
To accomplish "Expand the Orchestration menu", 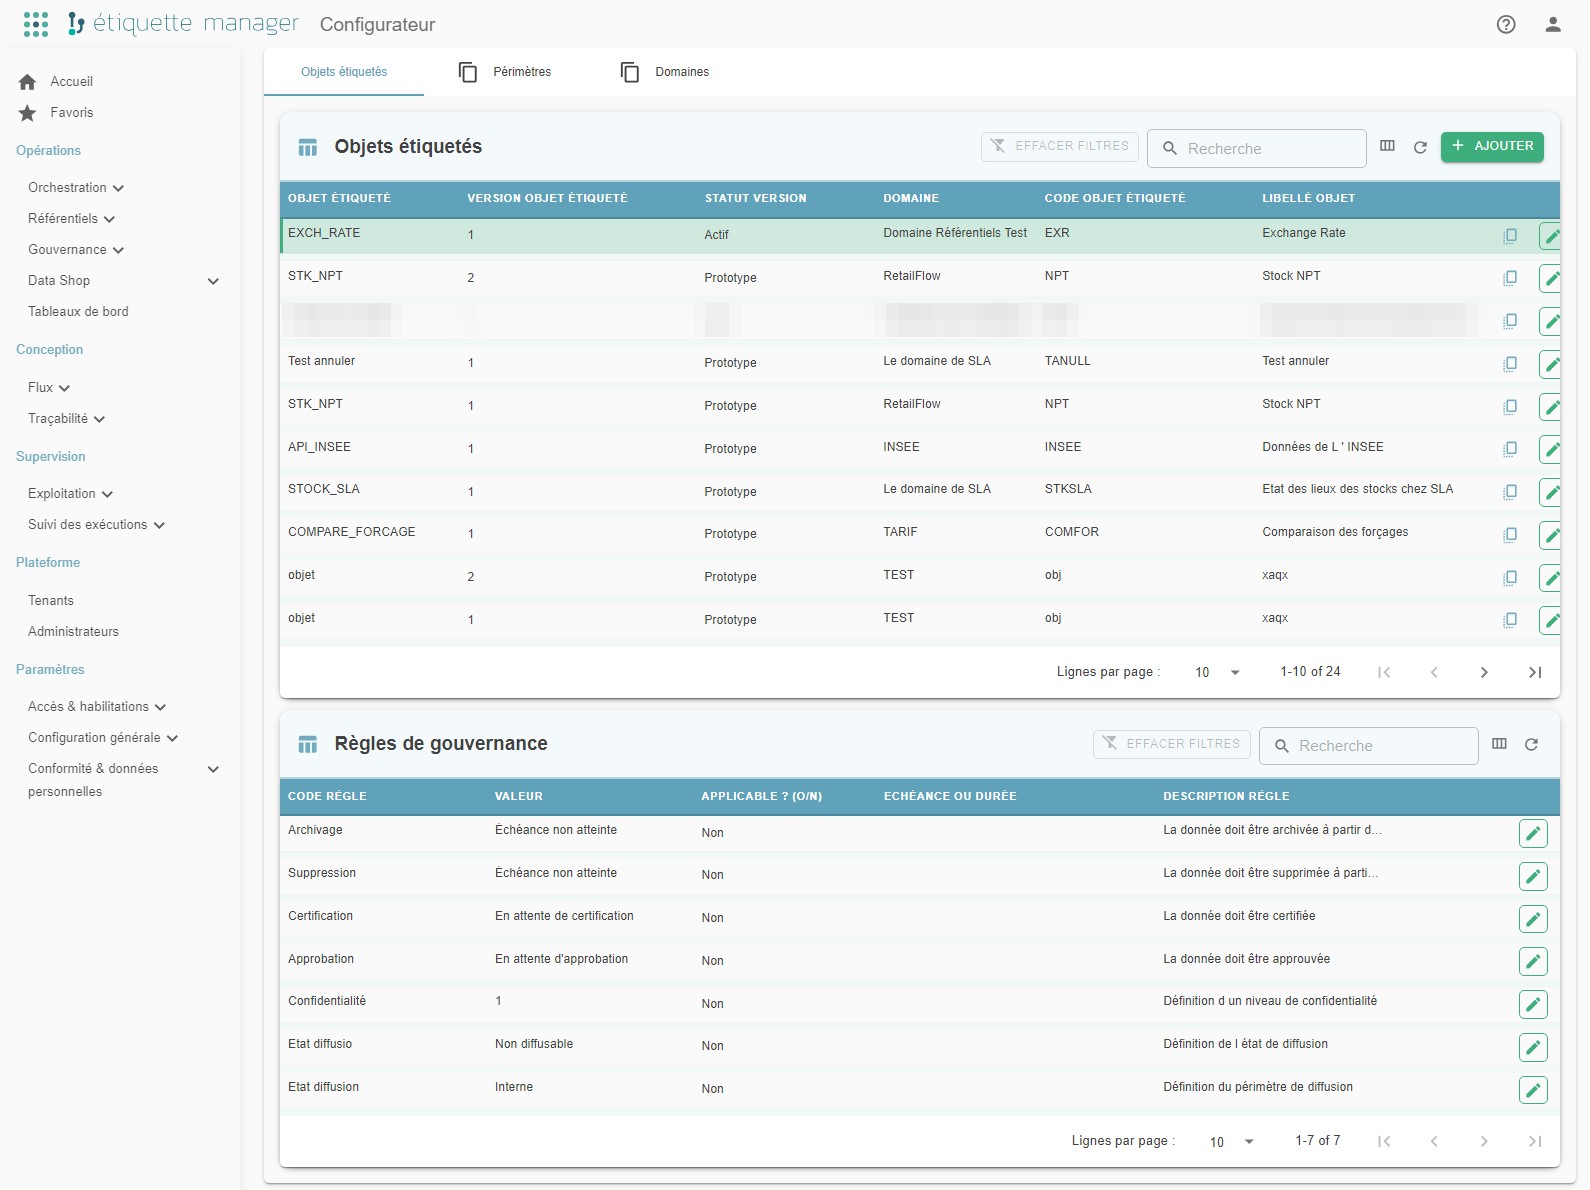I will 76,188.
